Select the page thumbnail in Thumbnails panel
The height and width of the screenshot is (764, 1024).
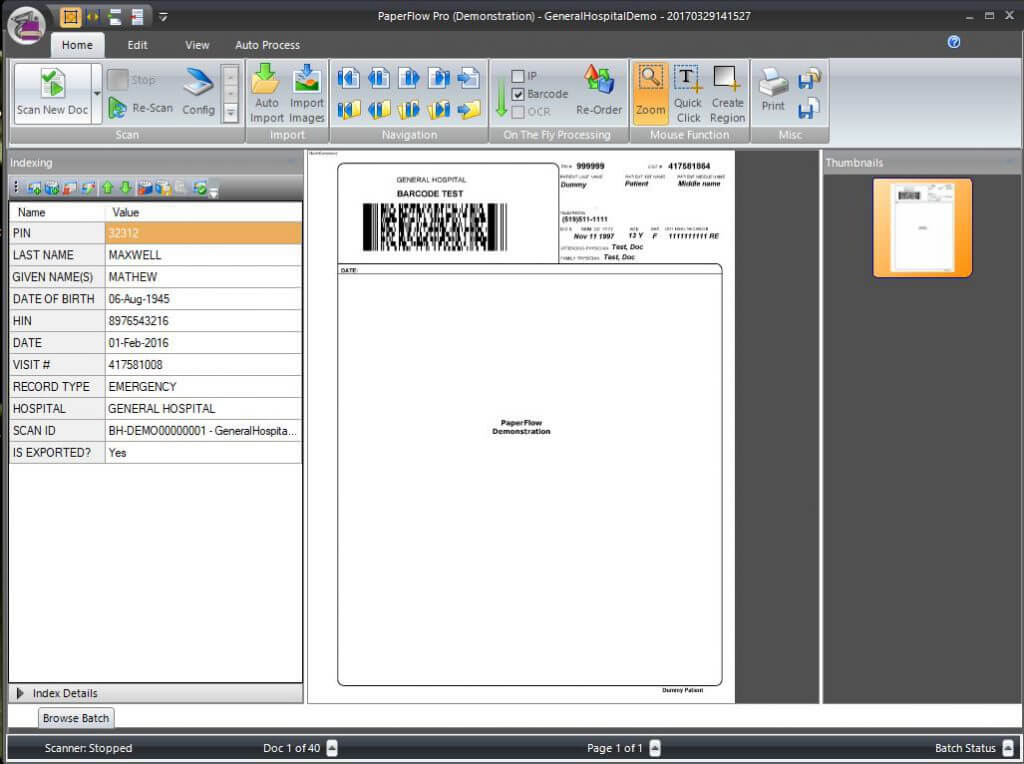pyautogui.click(x=921, y=228)
